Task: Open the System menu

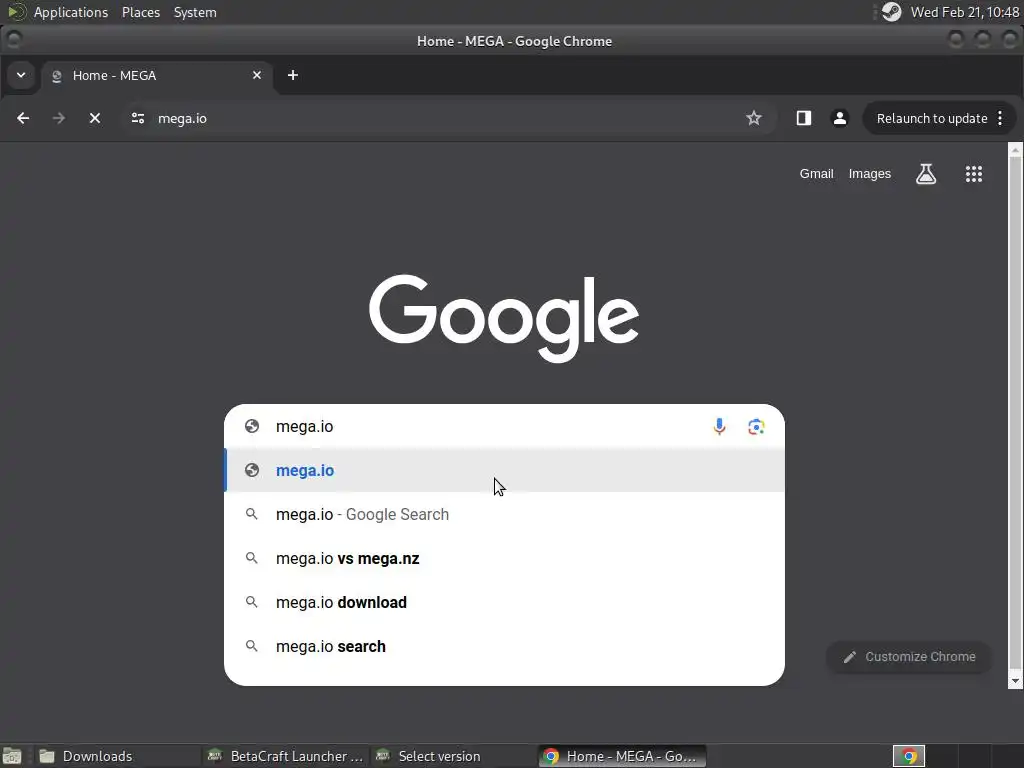Action: point(195,12)
